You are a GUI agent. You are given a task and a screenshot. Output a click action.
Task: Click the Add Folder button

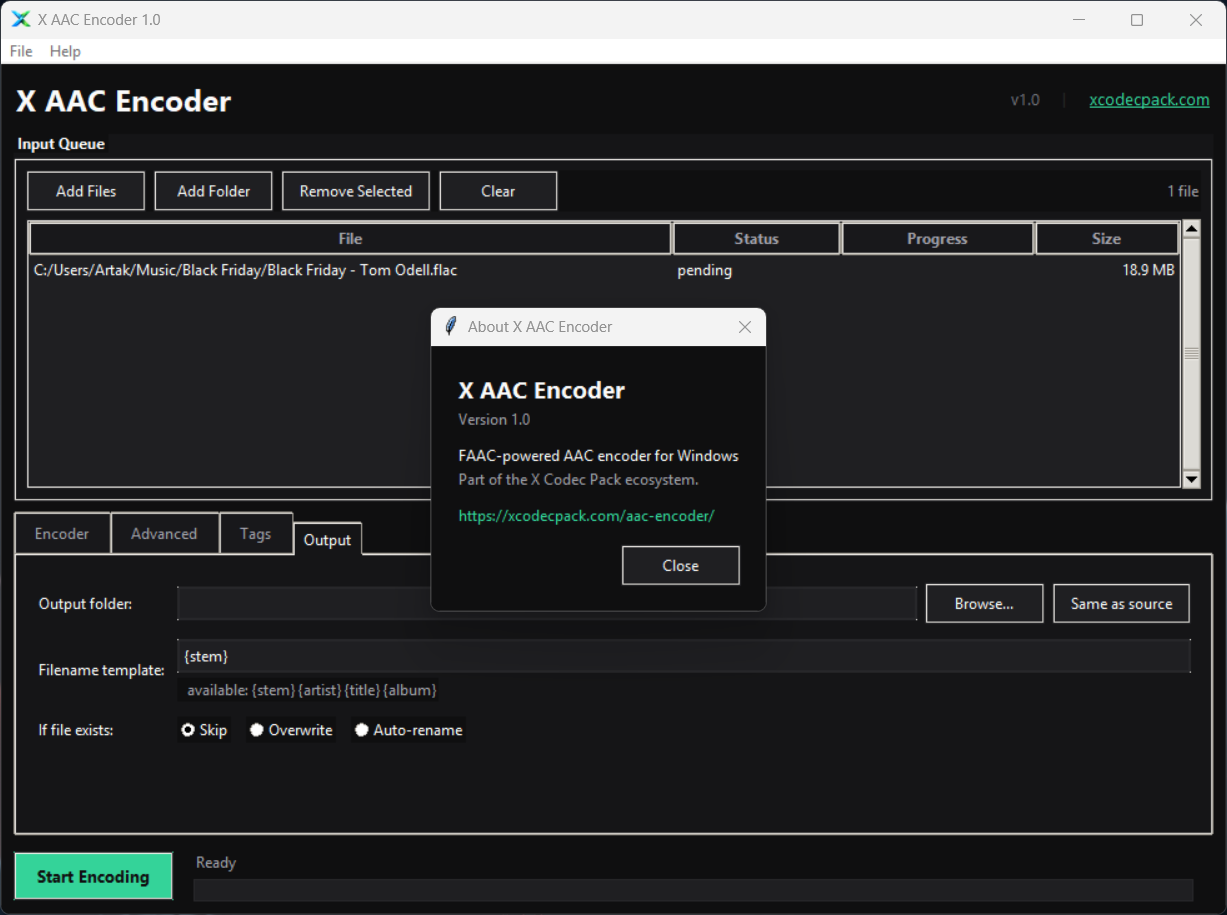tap(213, 191)
